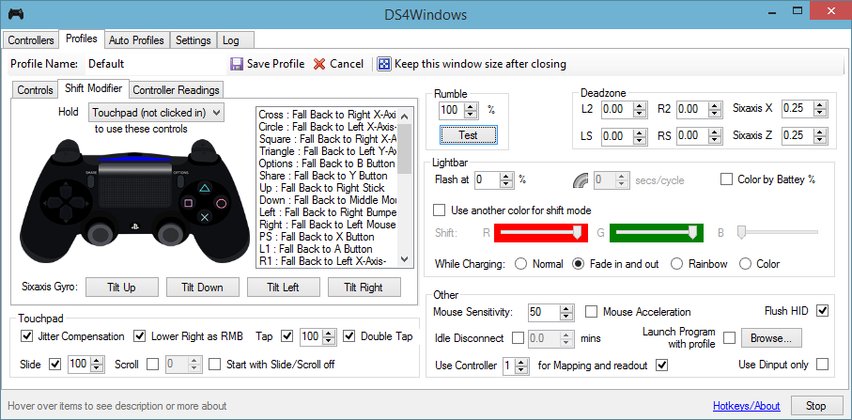Image resolution: width=852 pixels, height=420 pixels.
Task: Click the Save Profile floppy disk icon
Action: click(236, 64)
